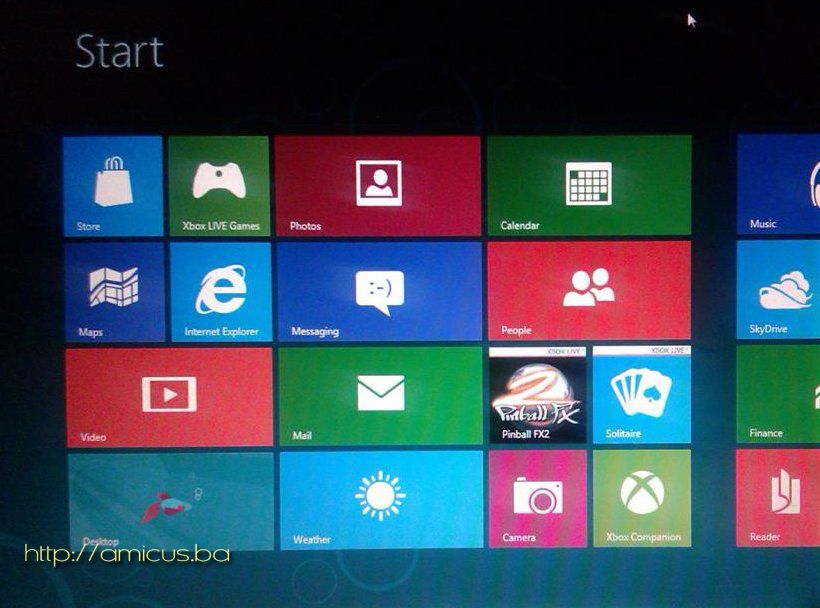Open the People tile
The image size is (820, 608).
589,290
